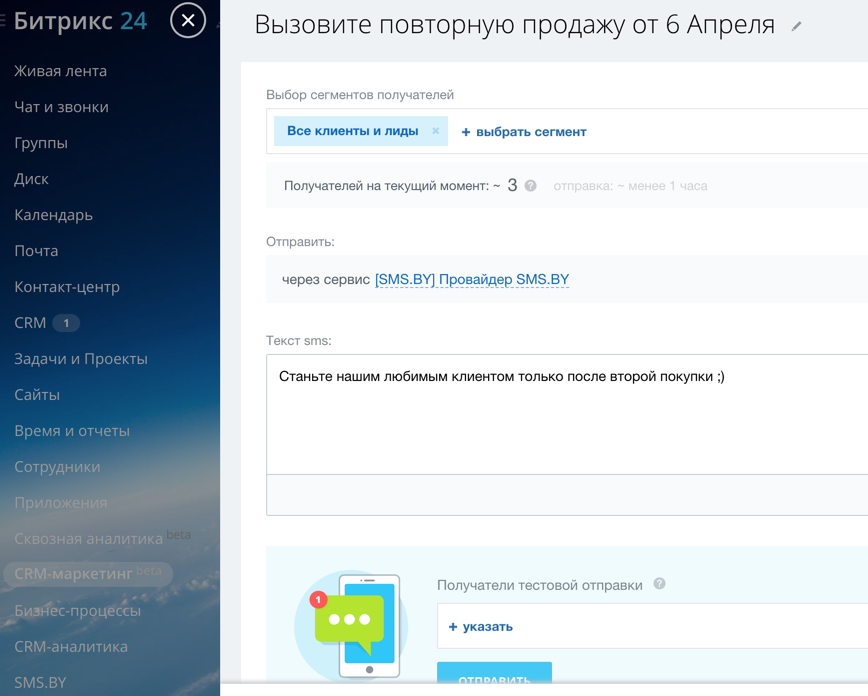Click help icon beside test recipients label
This screenshot has width=868, height=696.
point(659,584)
